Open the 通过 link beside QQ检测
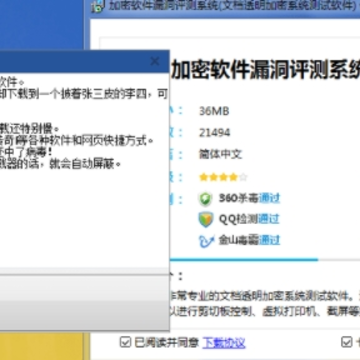 [269, 219]
